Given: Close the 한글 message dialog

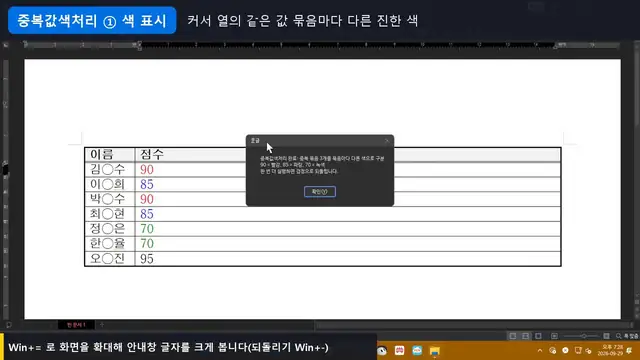Looking at the screenshot, I should pos(387,141).
